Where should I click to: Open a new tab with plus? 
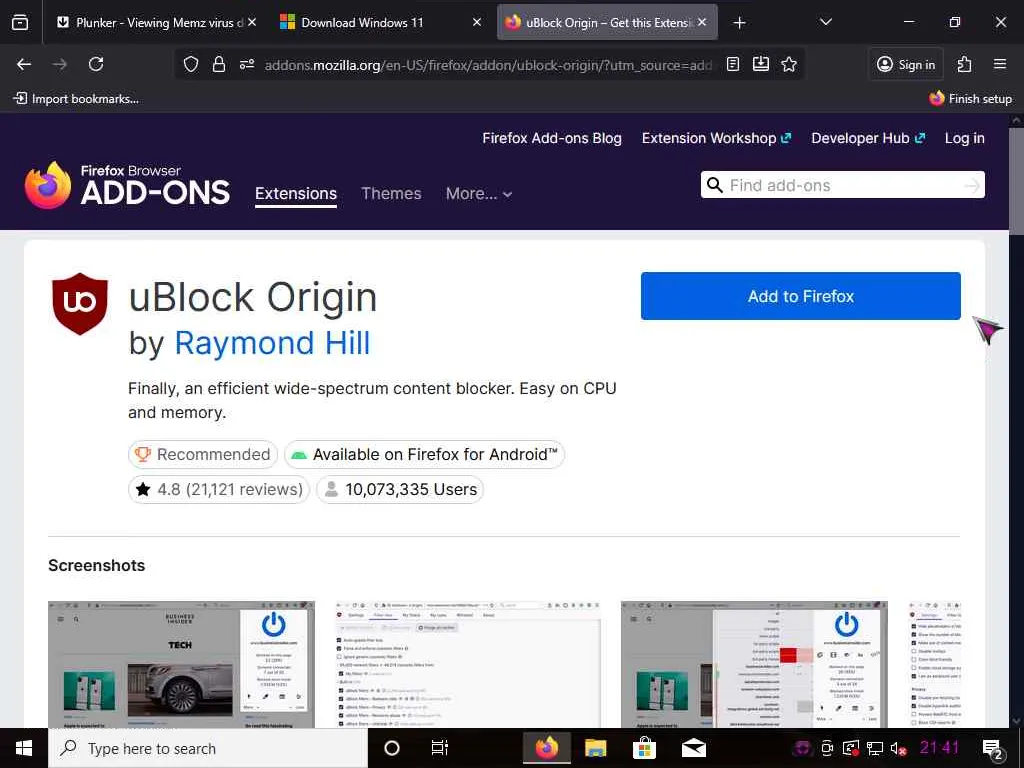point(739,23)
